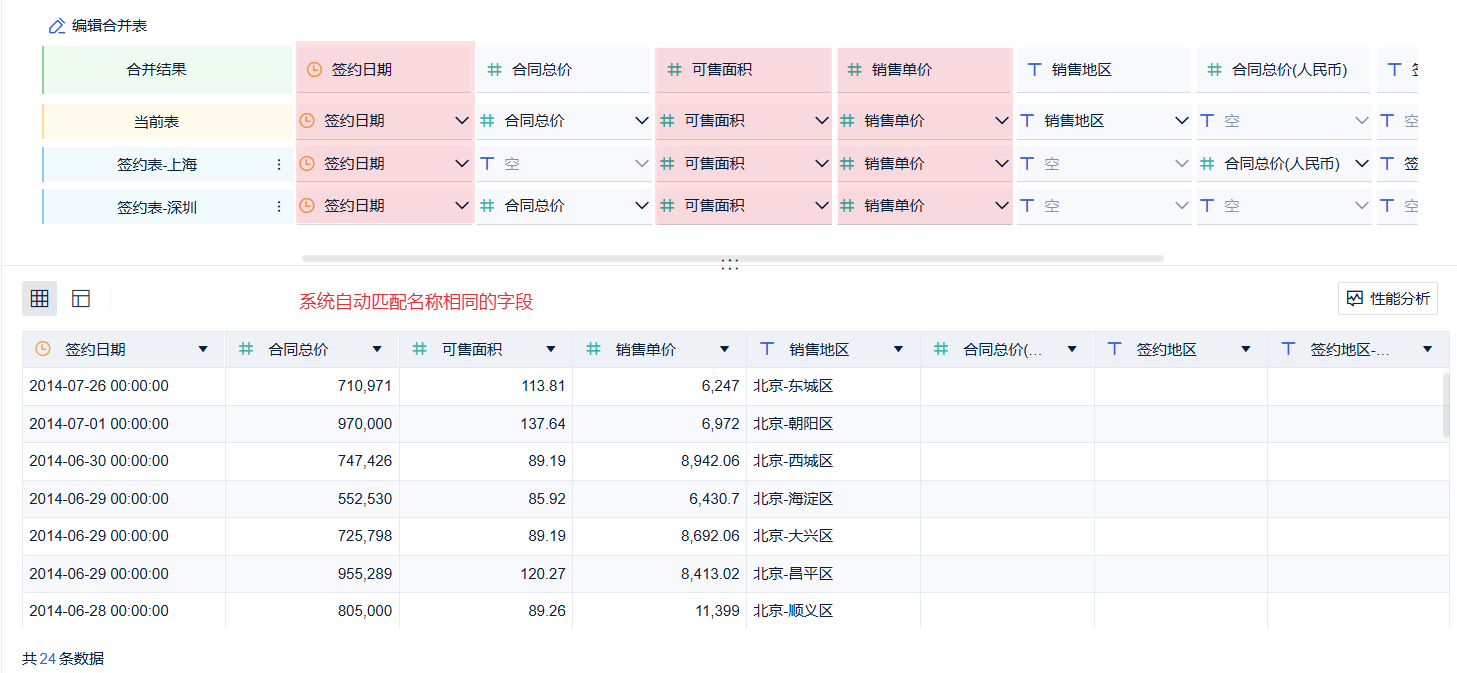Click the 24 record count link
Viewport: 1457px width, 673px height.
(x=47, y=659)
